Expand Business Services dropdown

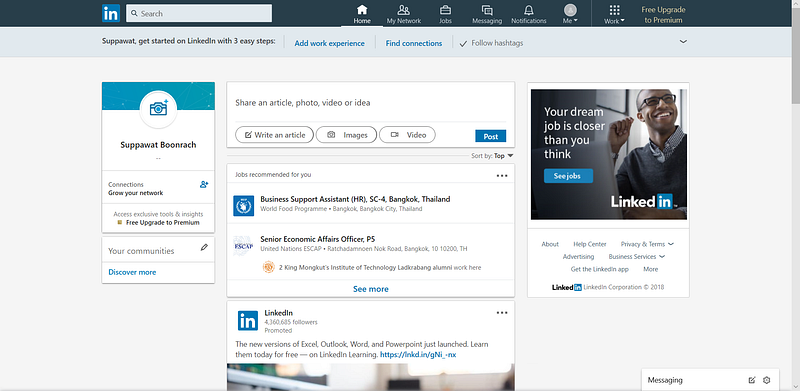[637, 256]
